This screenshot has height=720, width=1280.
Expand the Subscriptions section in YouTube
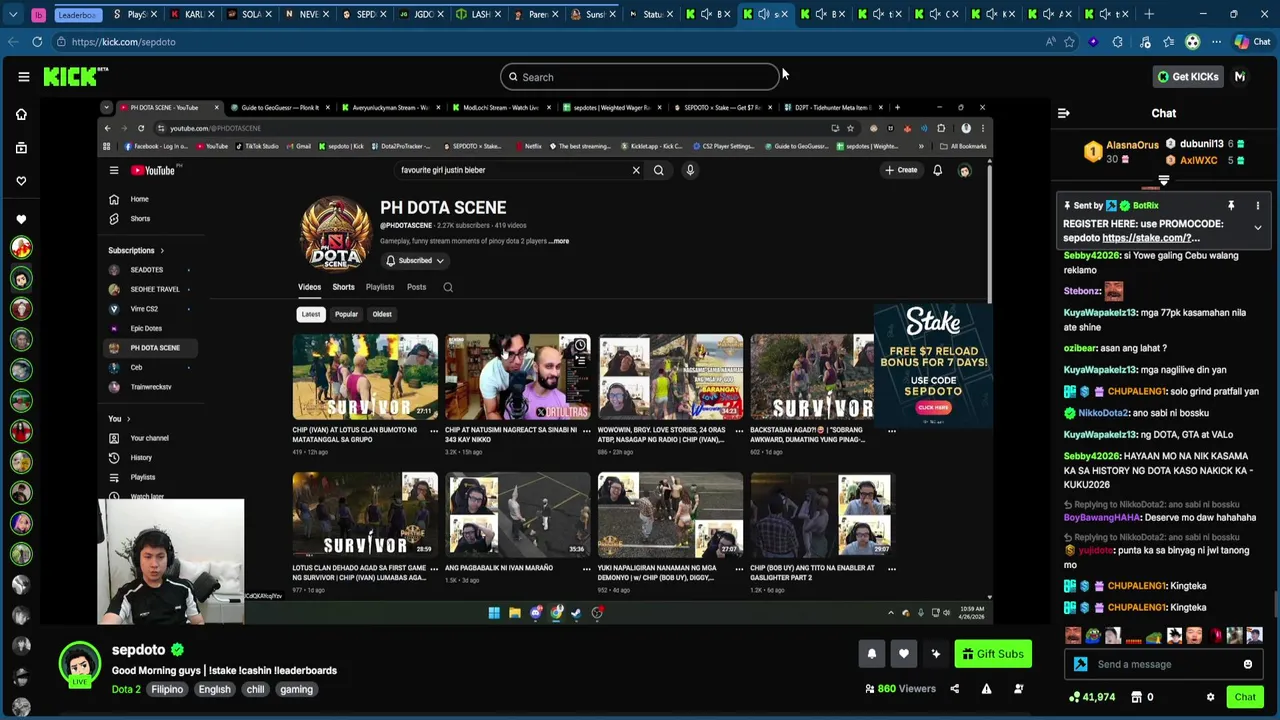pyautogui.click(x=136, y=250)
